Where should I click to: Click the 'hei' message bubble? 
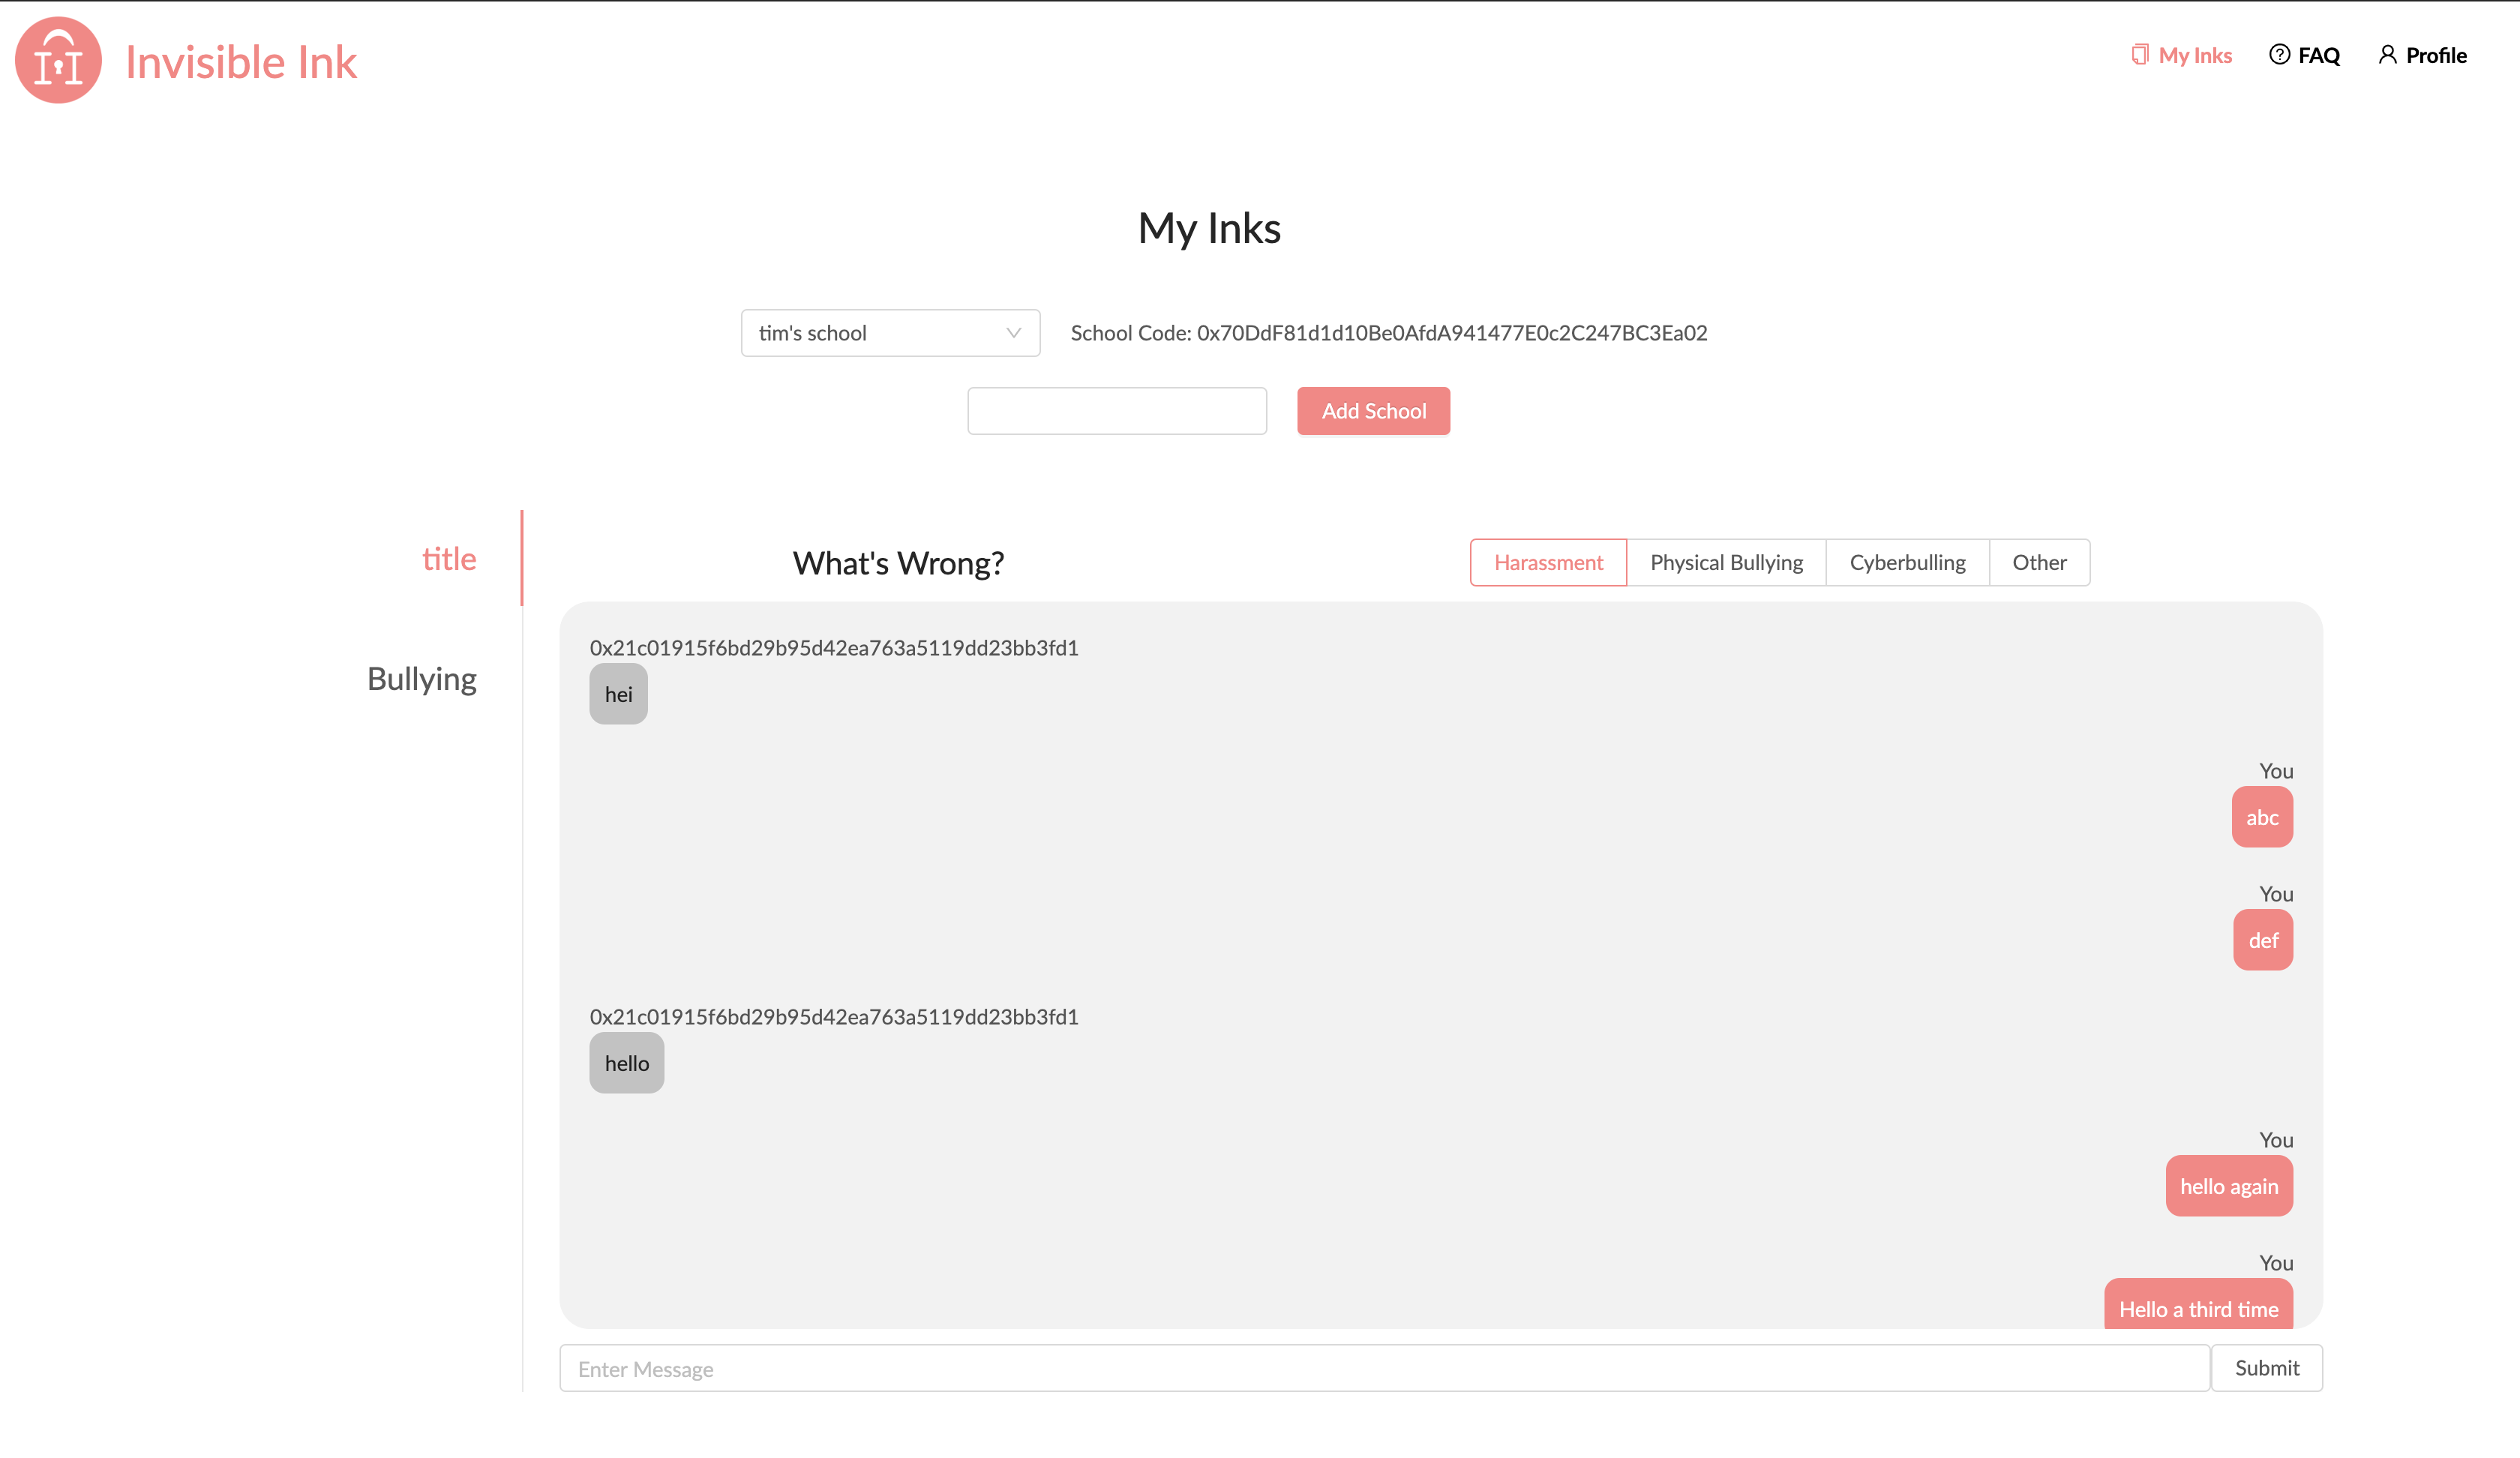point(618,694)
